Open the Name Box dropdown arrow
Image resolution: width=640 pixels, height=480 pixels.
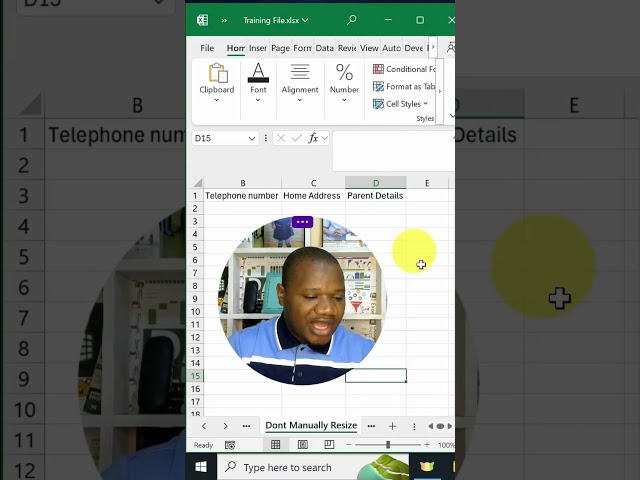[252, 138]
